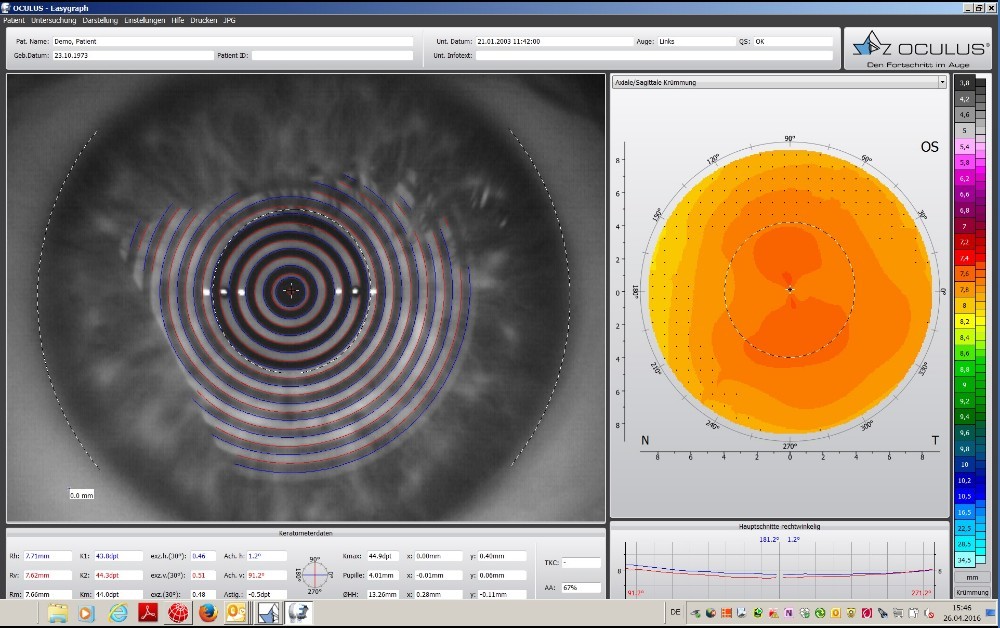
Task: Switch to the active OCULUS taskbar icon
Action: pyautogui.click(x=268, y=612)
